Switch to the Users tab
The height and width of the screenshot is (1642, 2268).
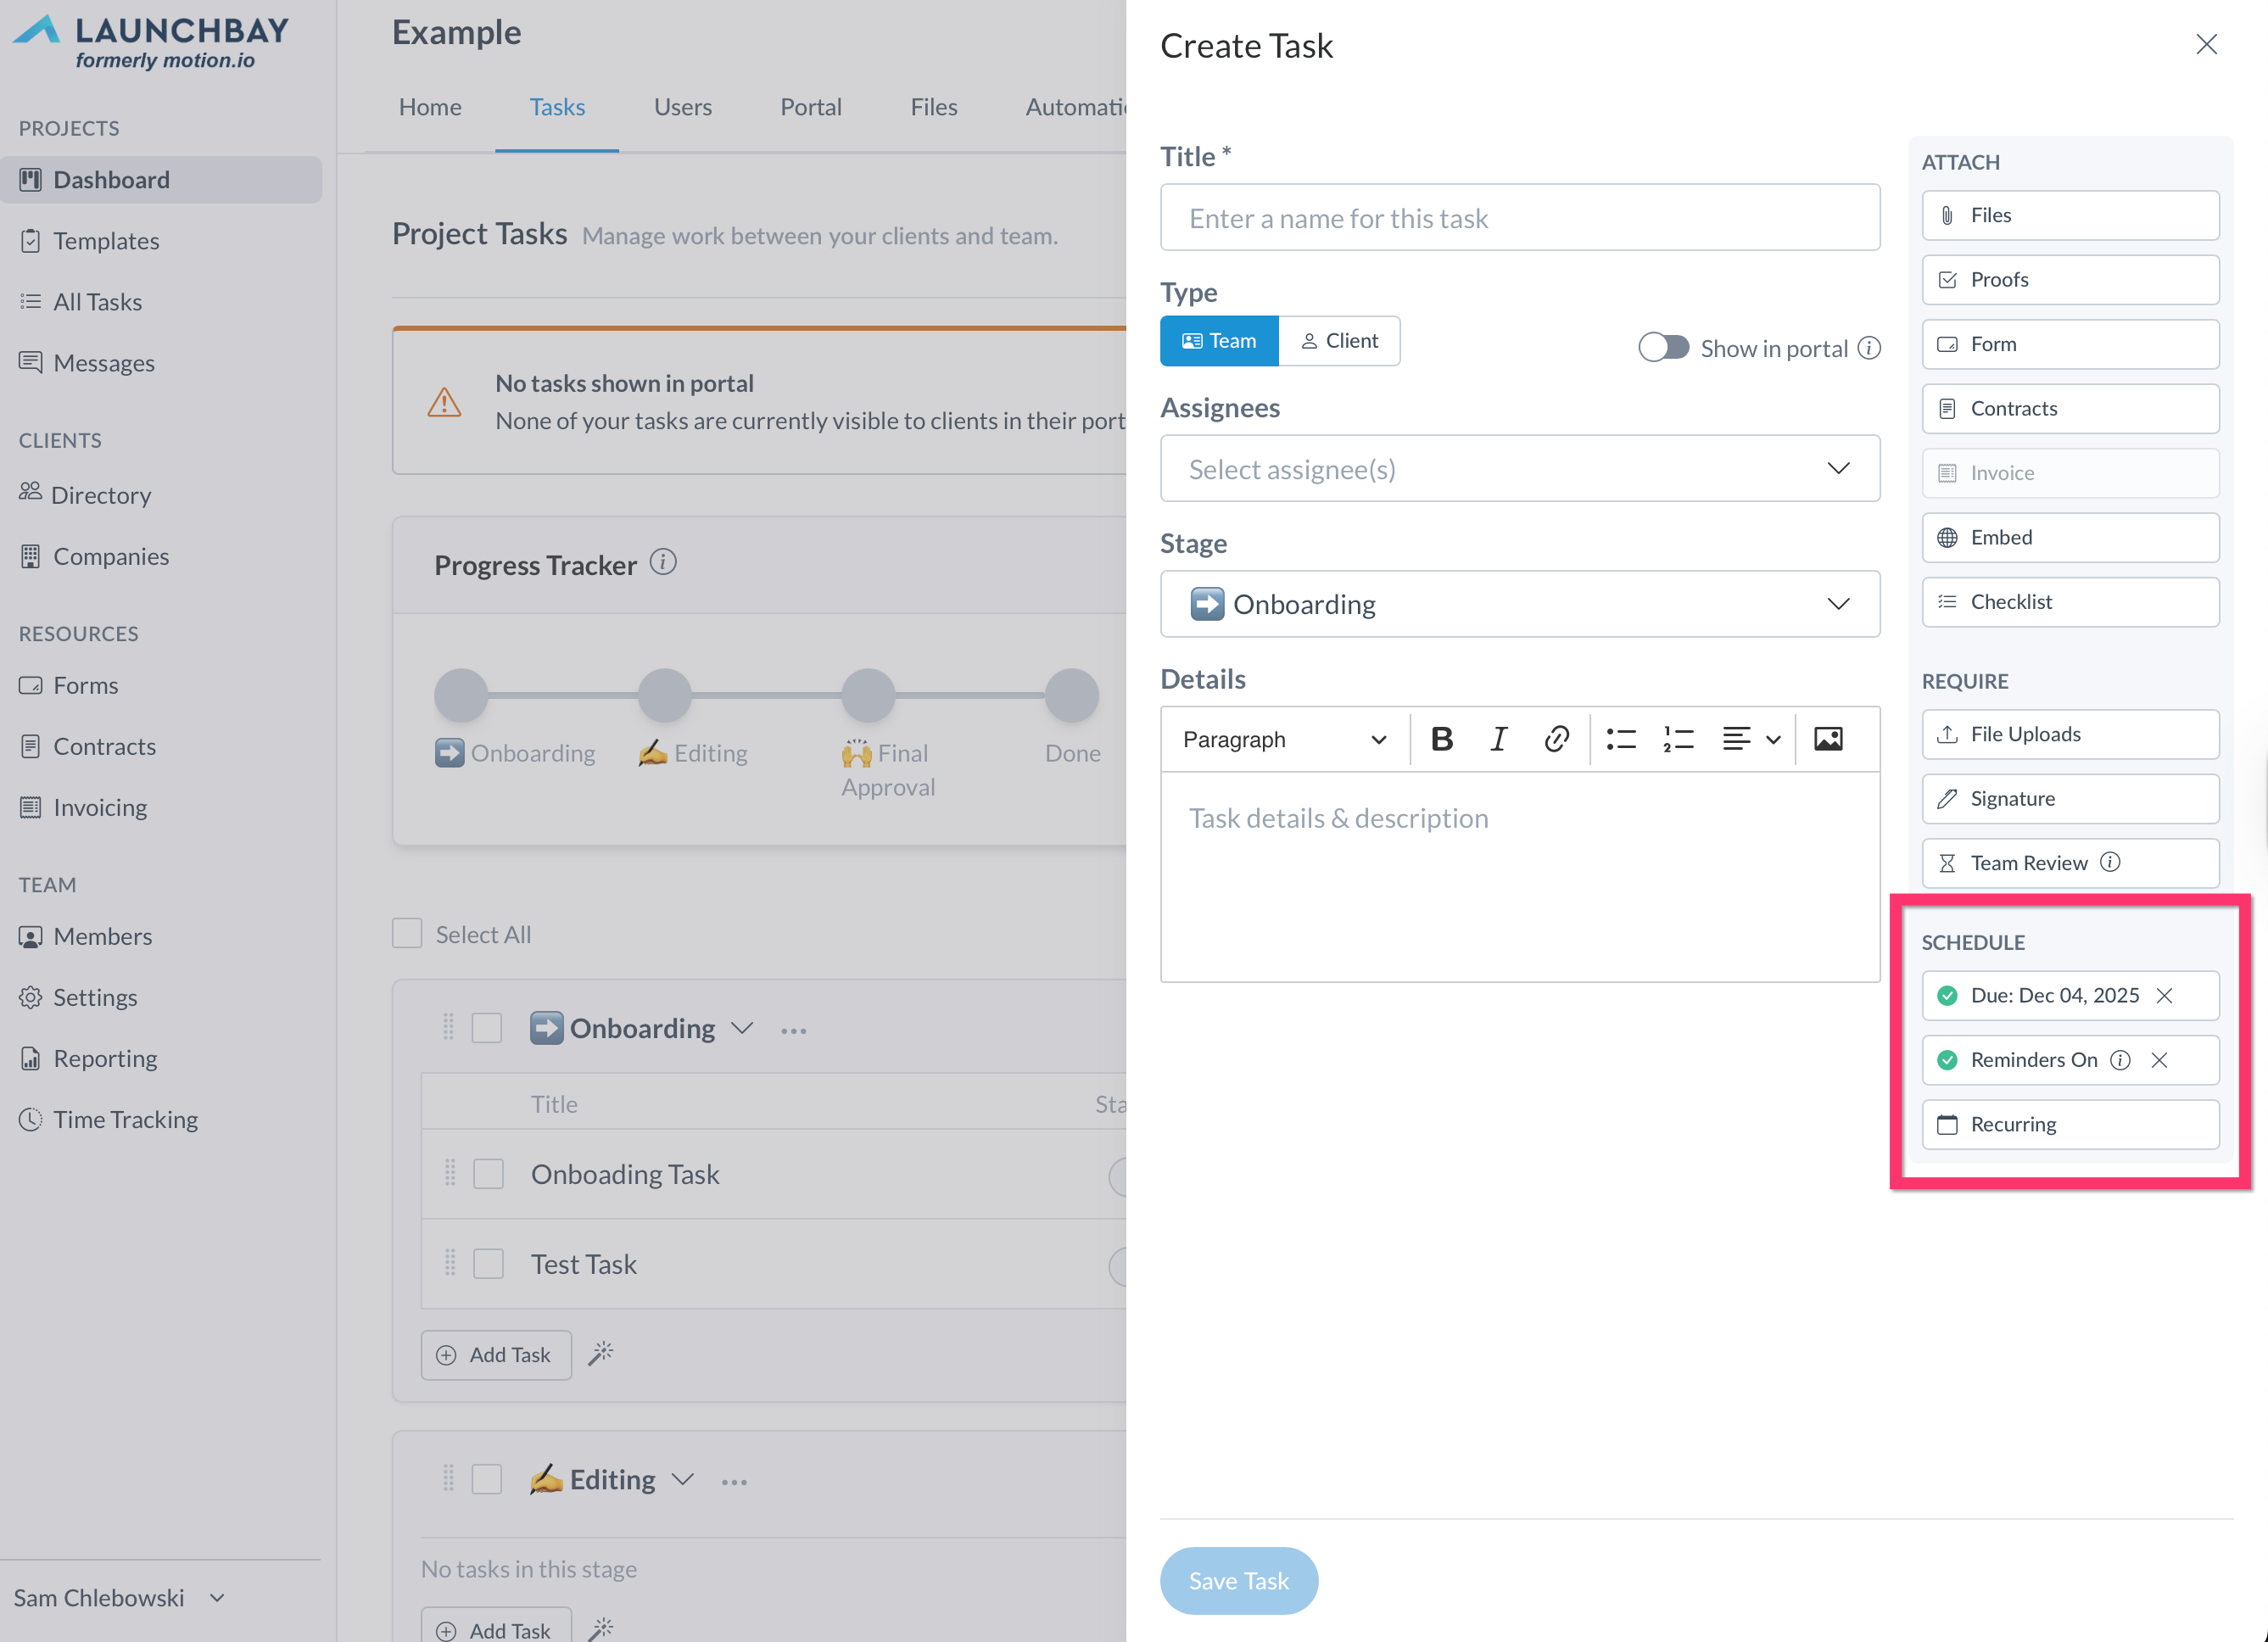(x=682, y=107)
